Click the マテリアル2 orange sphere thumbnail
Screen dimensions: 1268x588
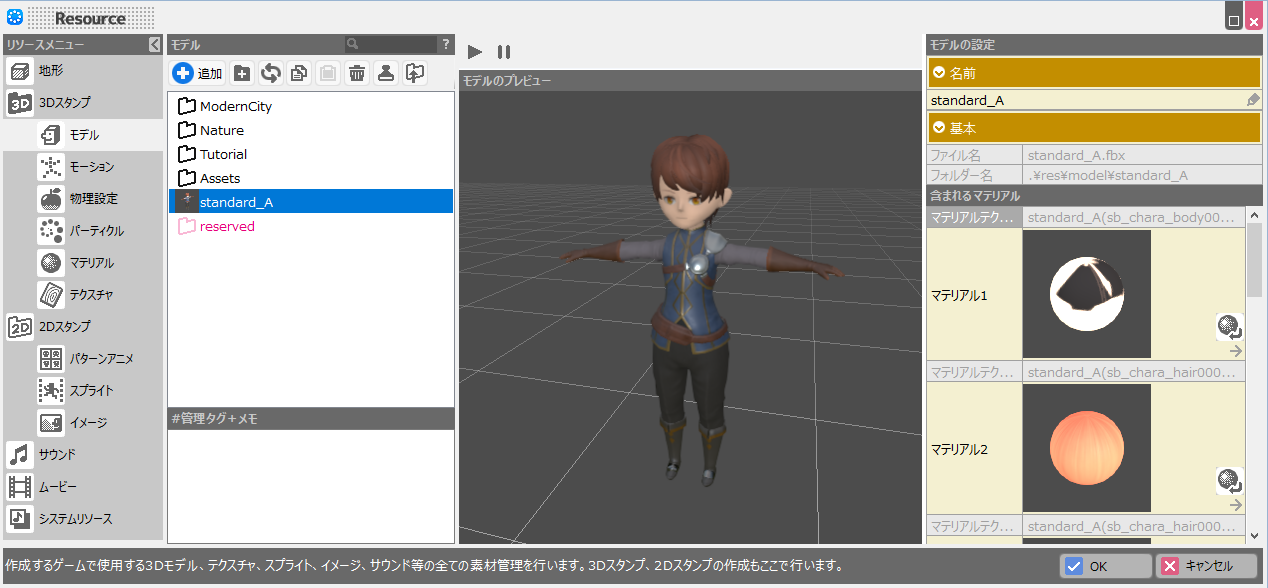point(1086,449)
